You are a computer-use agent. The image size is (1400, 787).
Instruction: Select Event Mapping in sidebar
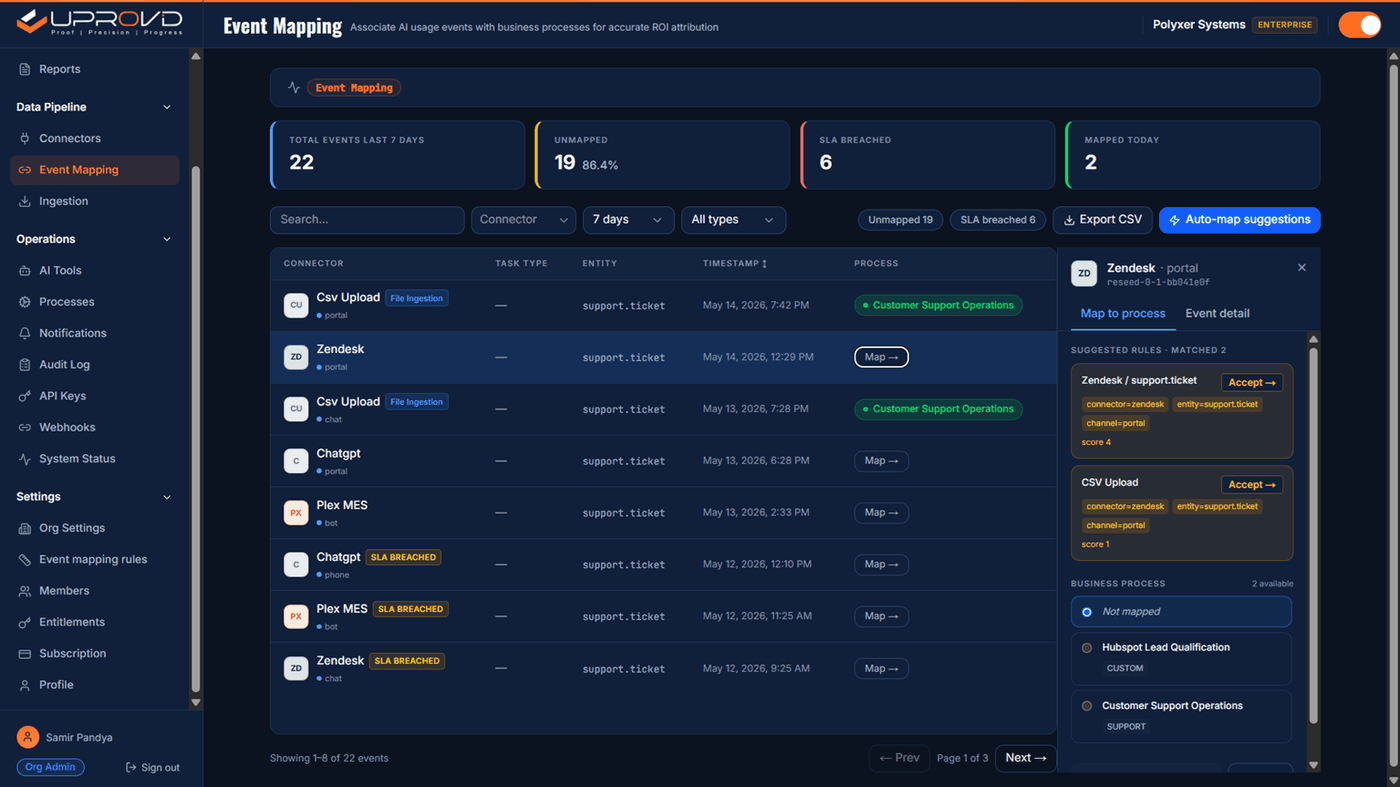pyautogui.click(x=95, y=170)
